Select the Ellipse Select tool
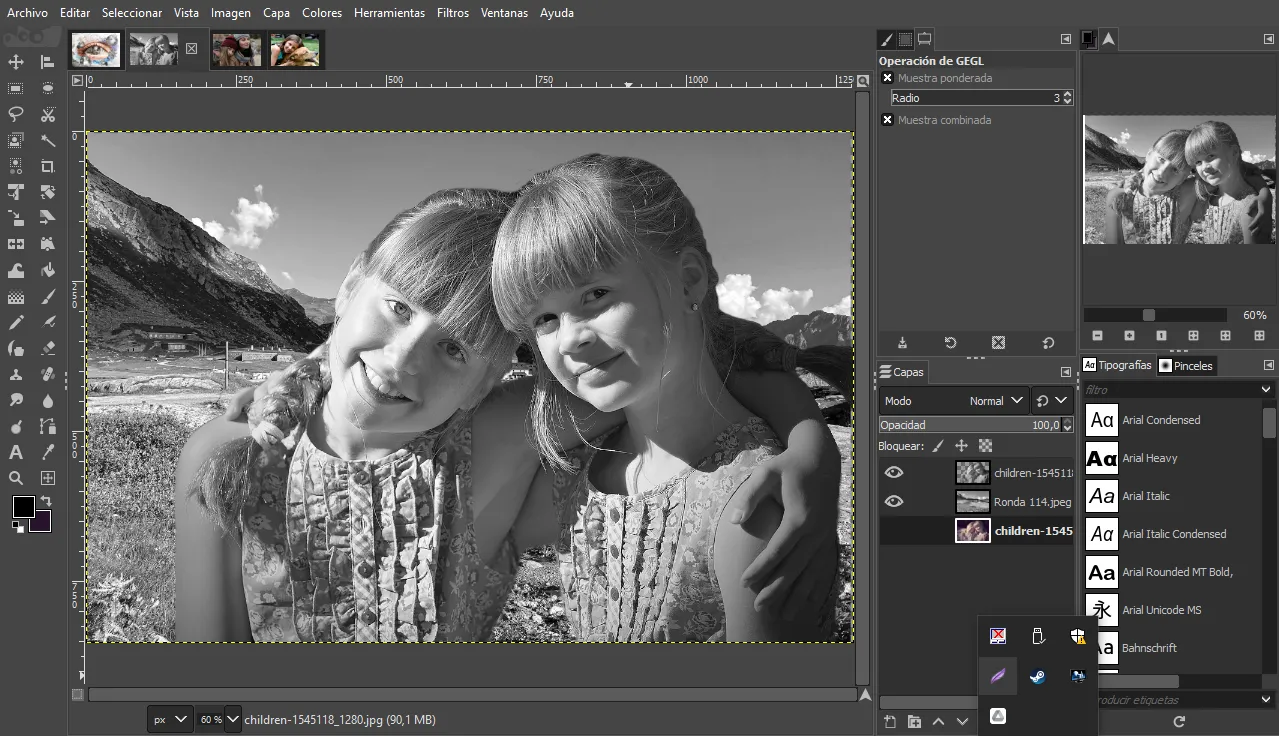1279x736 pixels. [x=48, y=88]
